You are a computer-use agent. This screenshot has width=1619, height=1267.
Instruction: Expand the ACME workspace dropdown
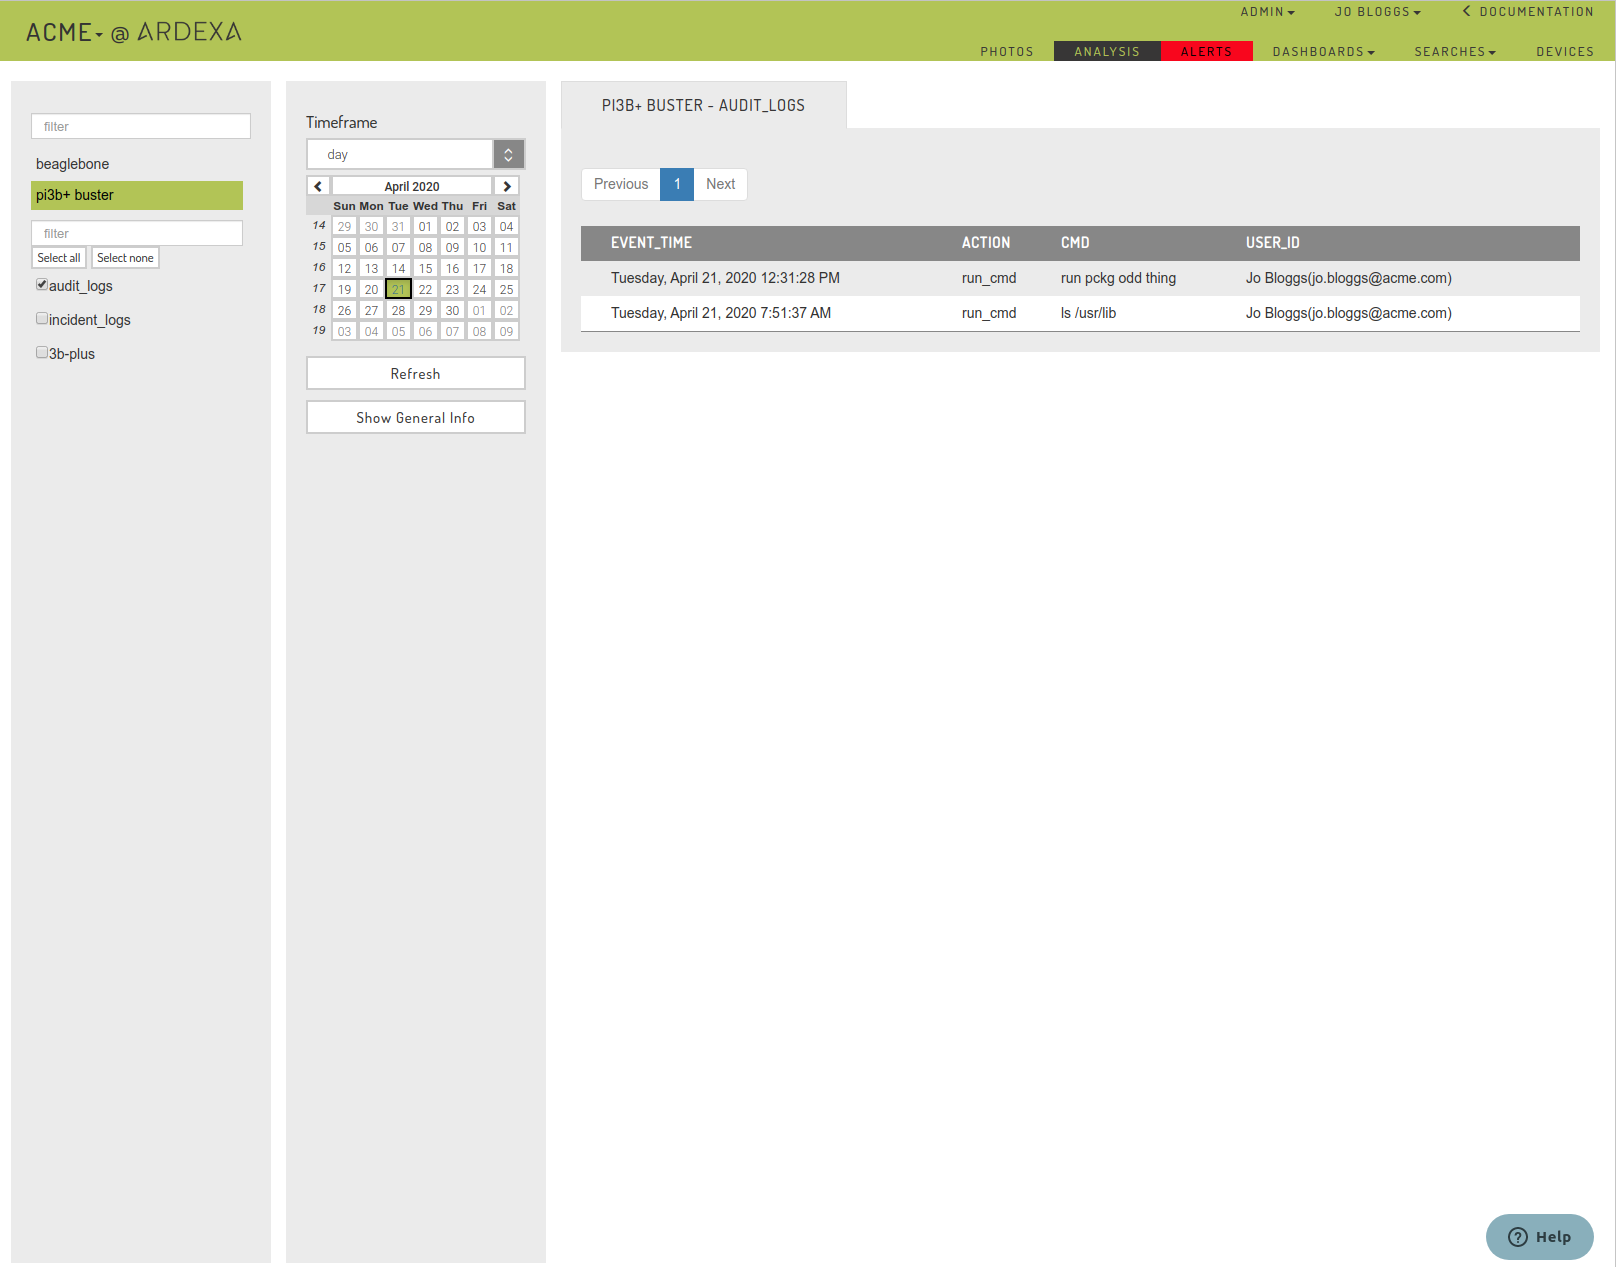click(x=65, y=33)
